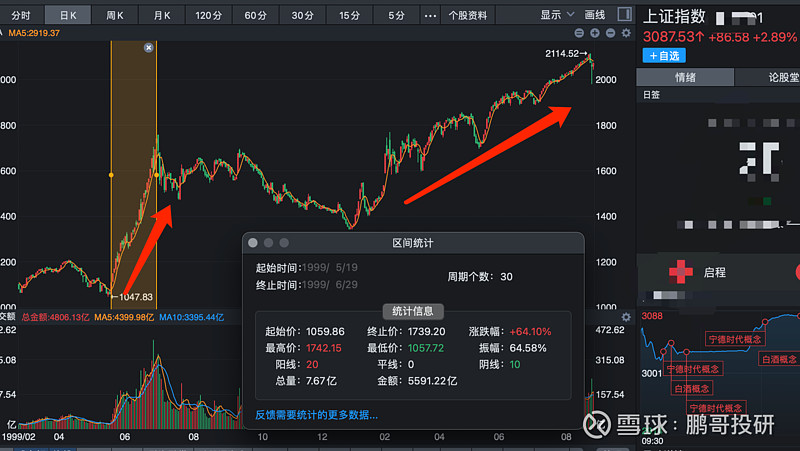Image resolution: width=800 pixels, height=451 pixels.
Task: Click the 最低价 1057.72 value
Action: coord(426,348)
